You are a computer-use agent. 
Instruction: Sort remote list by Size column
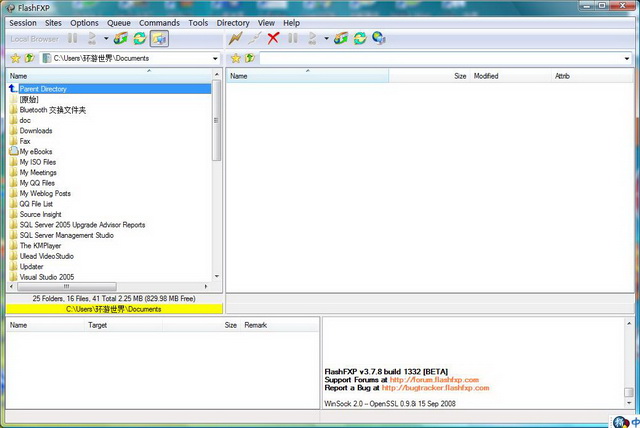pyautogui.click(x=429, y=76)
